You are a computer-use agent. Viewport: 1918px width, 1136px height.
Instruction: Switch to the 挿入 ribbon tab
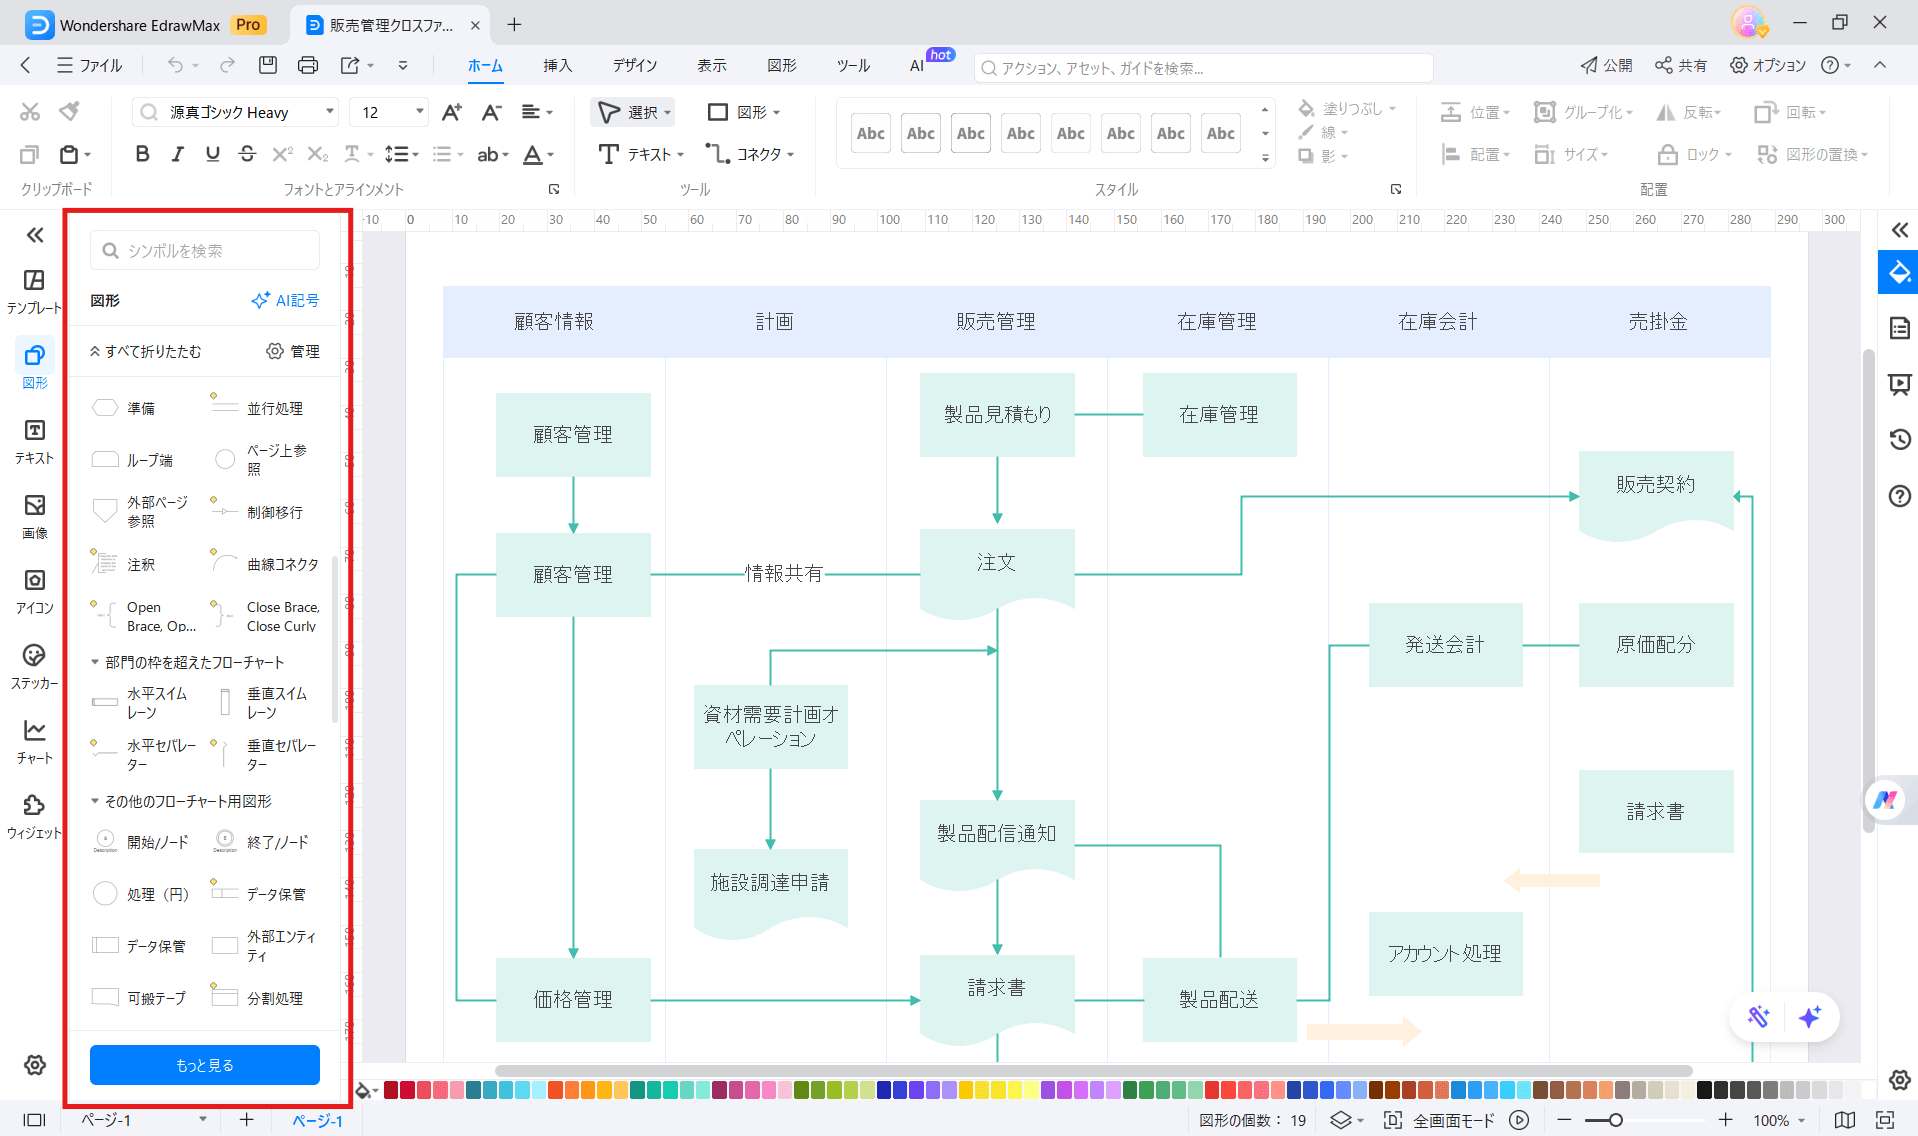(x=557, y=65)
